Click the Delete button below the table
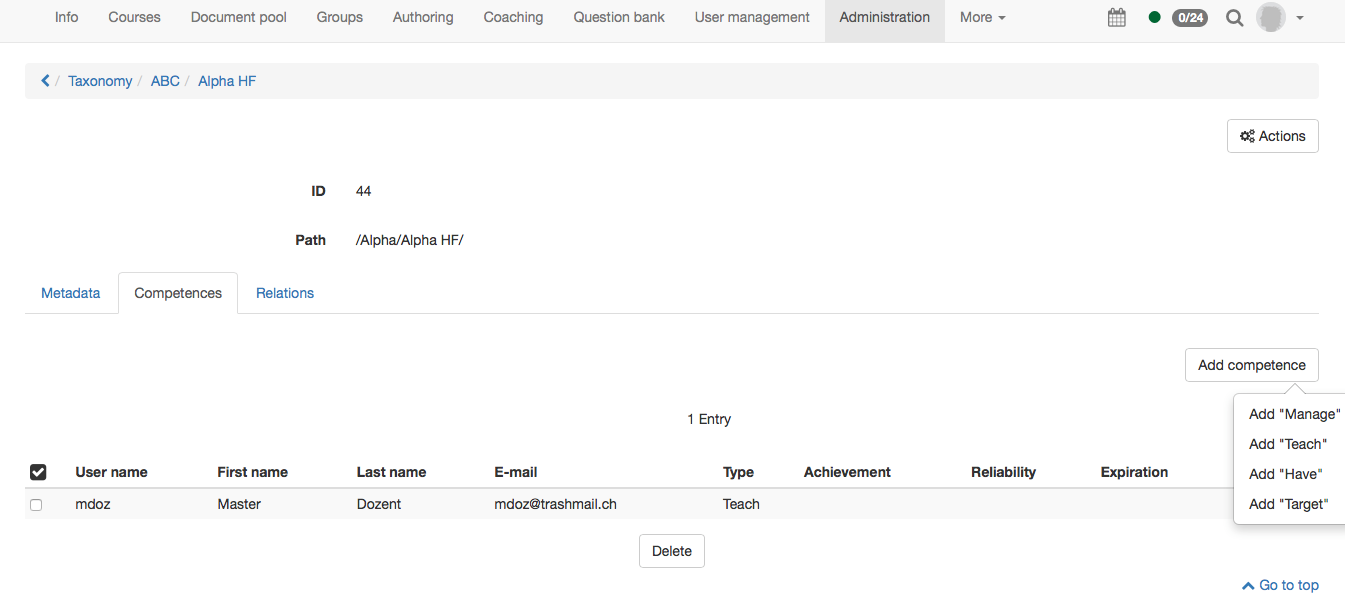The height and width of the screenshot is (609, 1345). click(671, 550)
